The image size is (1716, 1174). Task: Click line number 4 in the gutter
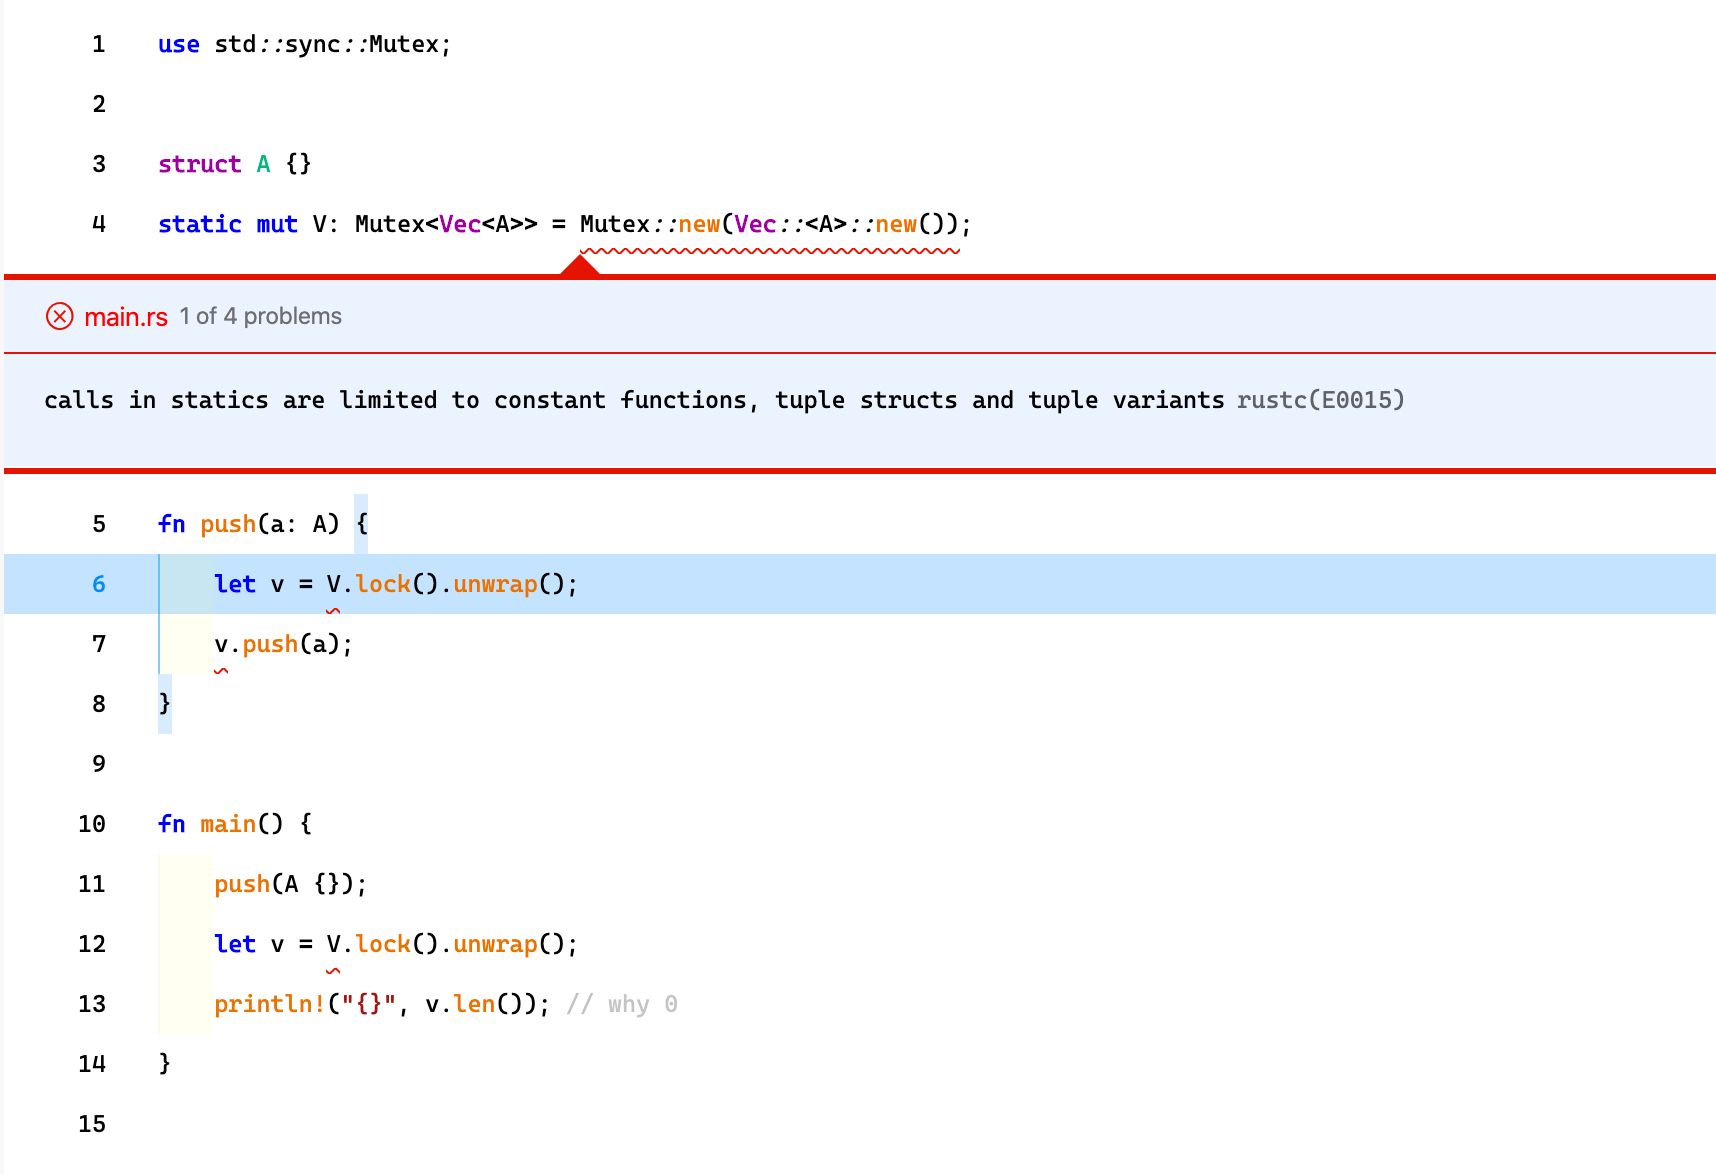coord(98,225)
